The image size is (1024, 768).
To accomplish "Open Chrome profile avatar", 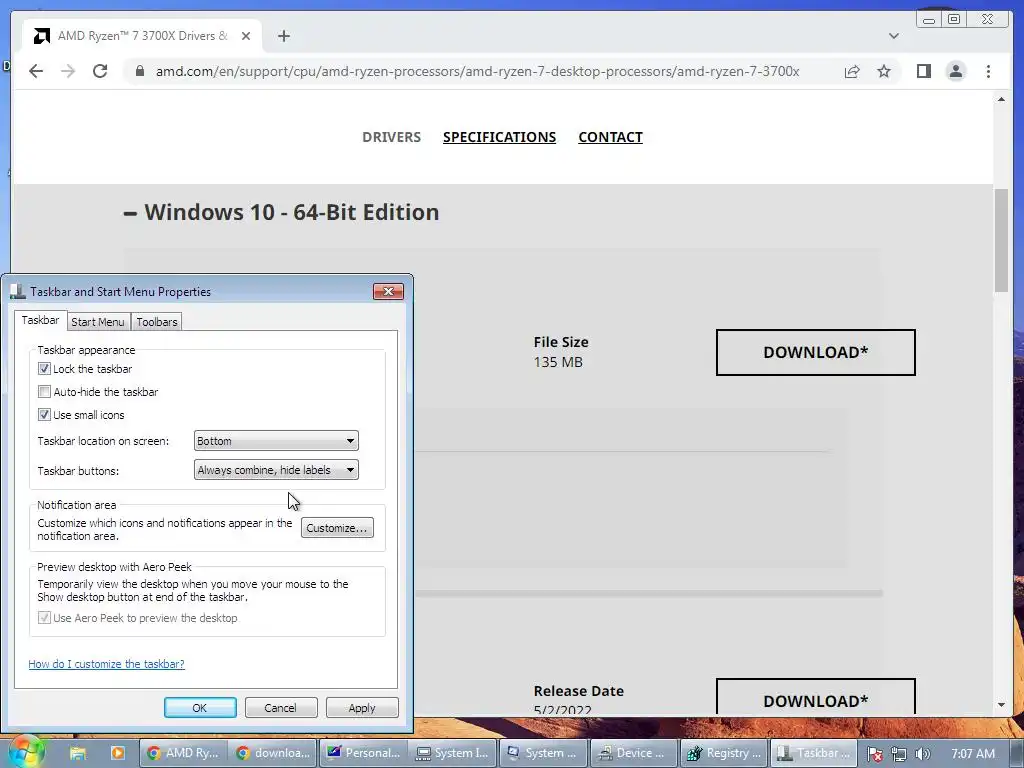I will point(955,71).
